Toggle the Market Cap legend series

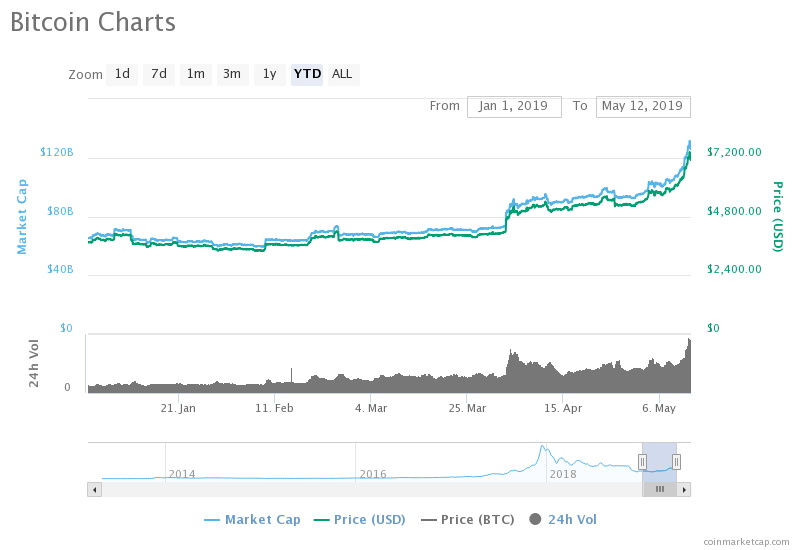[x=252, y=519]
